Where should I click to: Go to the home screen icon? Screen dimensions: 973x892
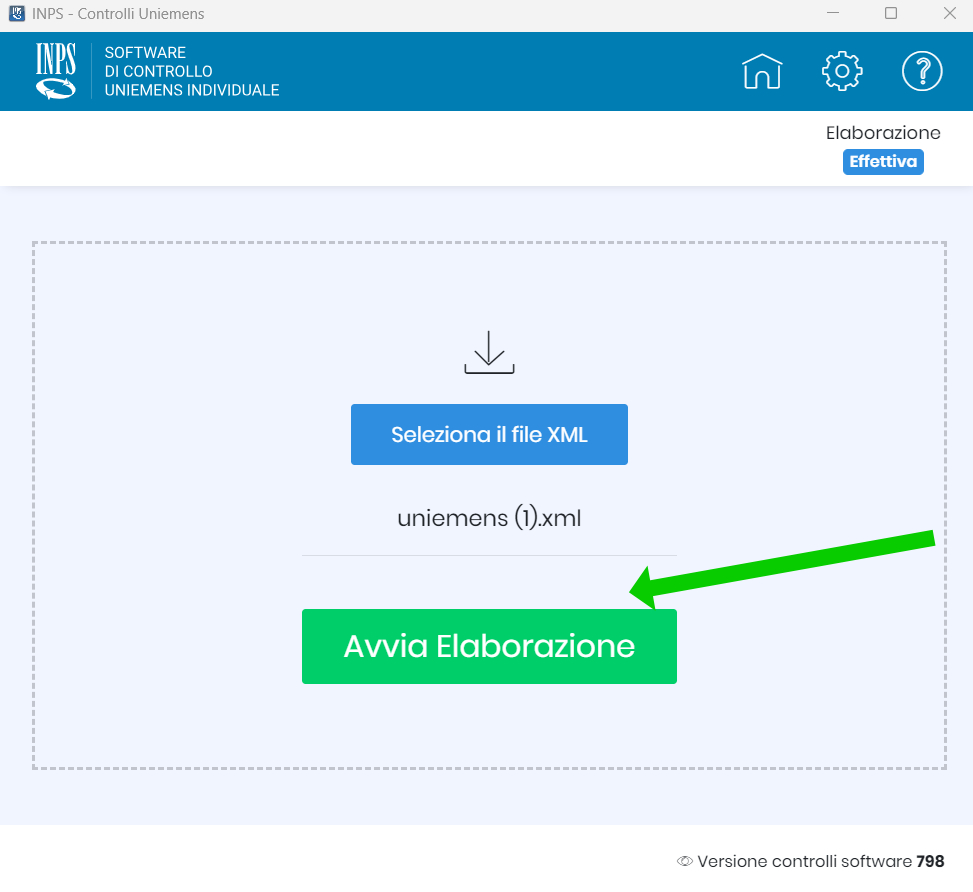(x=761, y=71)
